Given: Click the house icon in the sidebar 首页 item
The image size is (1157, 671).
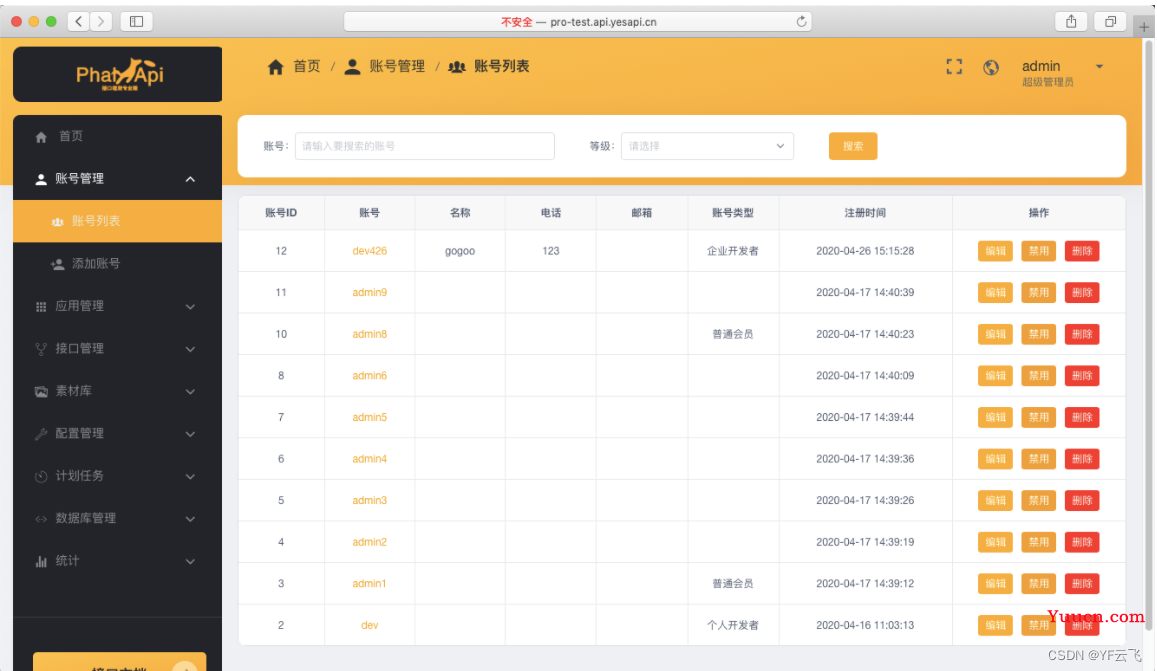Looking at the screenshot, I should click(x=41, y=137).
